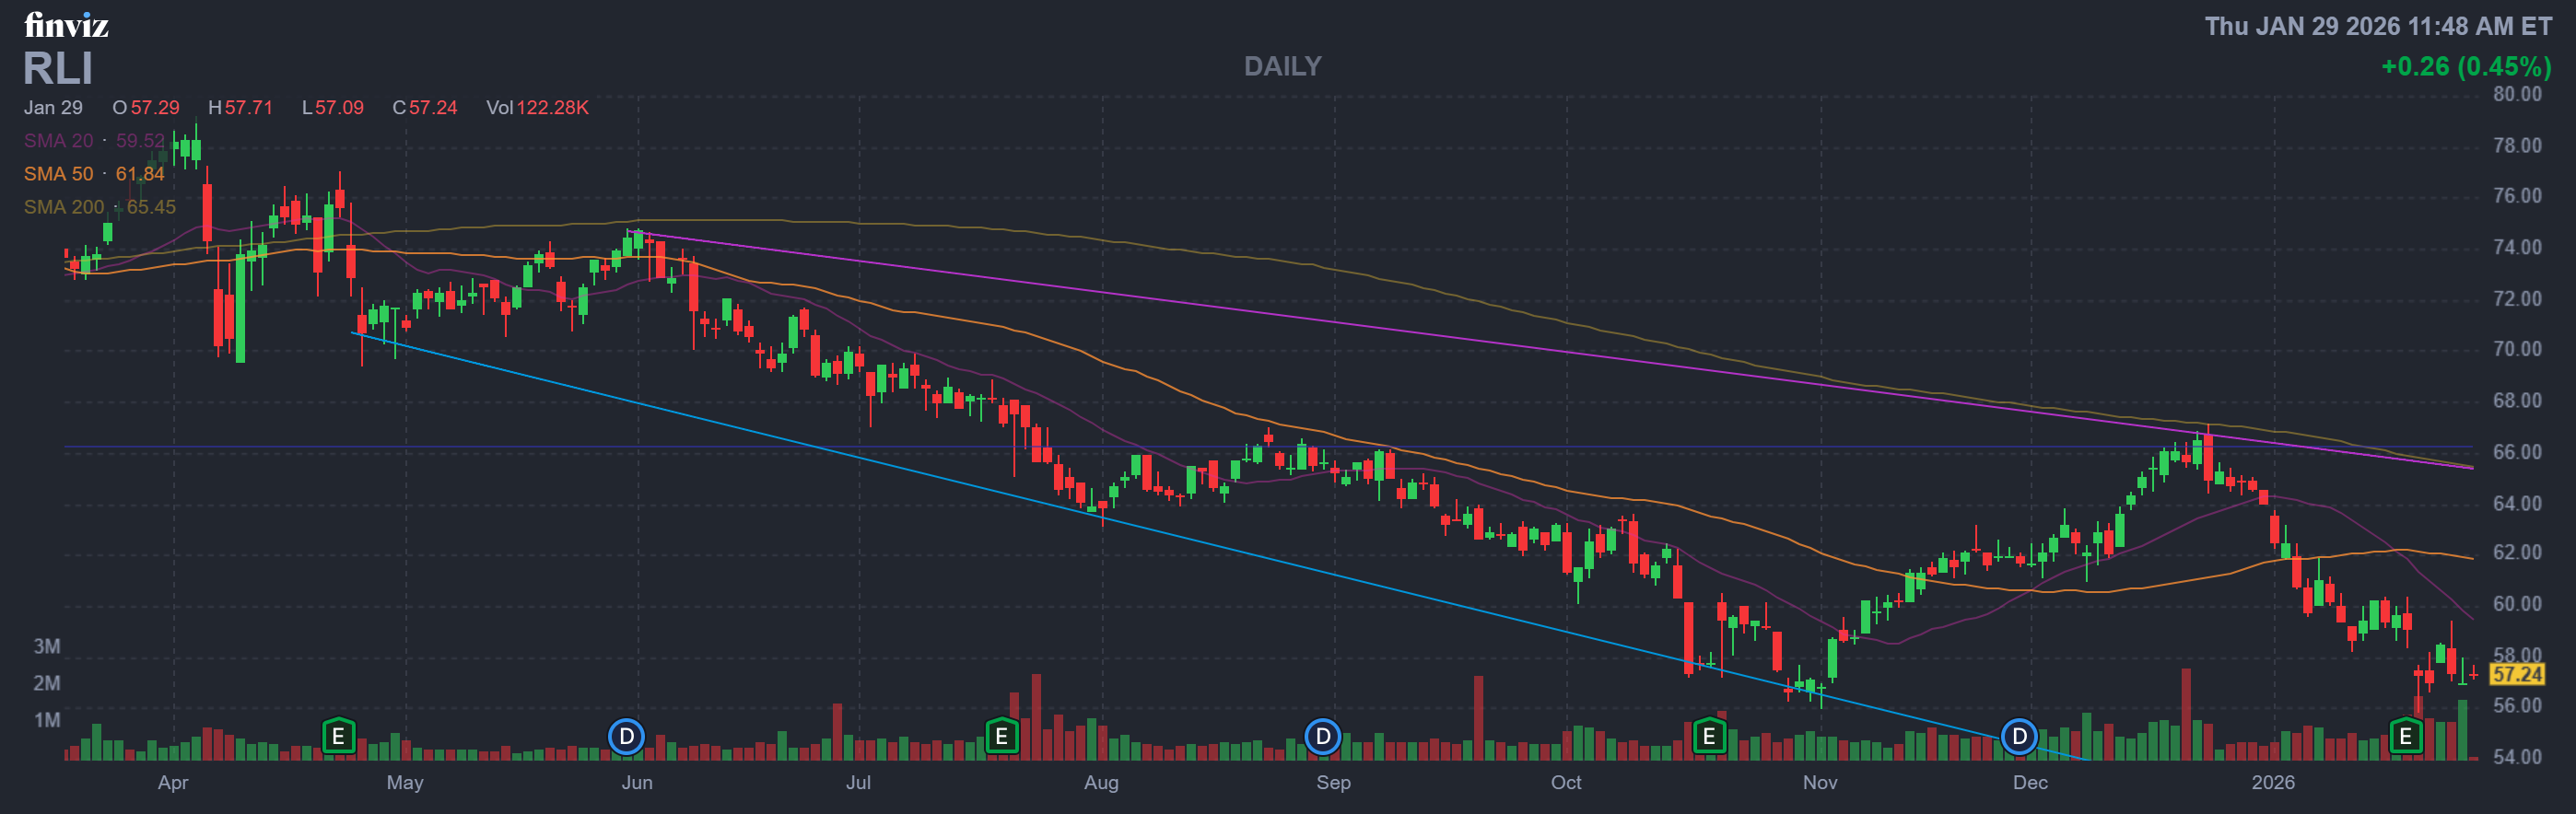Toggle the SMA 20 indicator label

pos(58,141)
